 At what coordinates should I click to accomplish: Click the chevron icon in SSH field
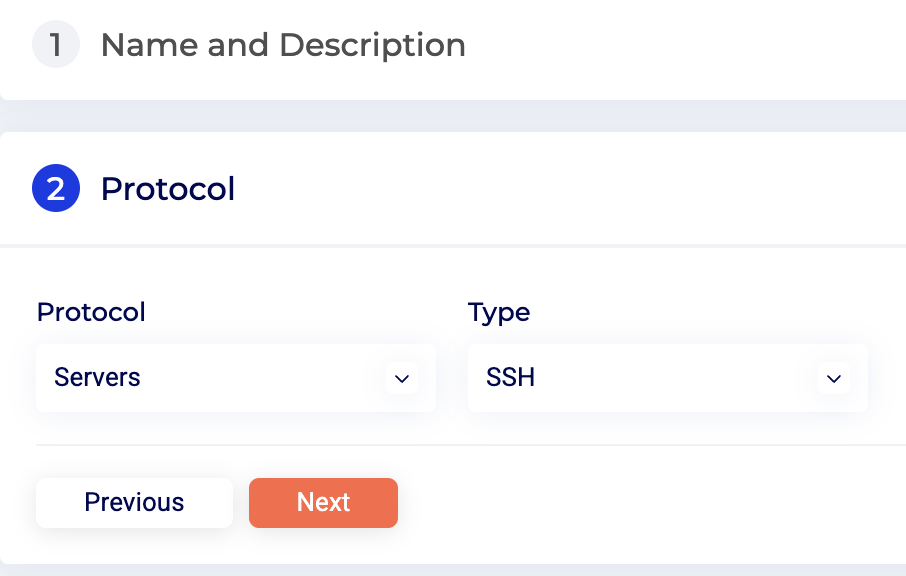tap(834, 379)
